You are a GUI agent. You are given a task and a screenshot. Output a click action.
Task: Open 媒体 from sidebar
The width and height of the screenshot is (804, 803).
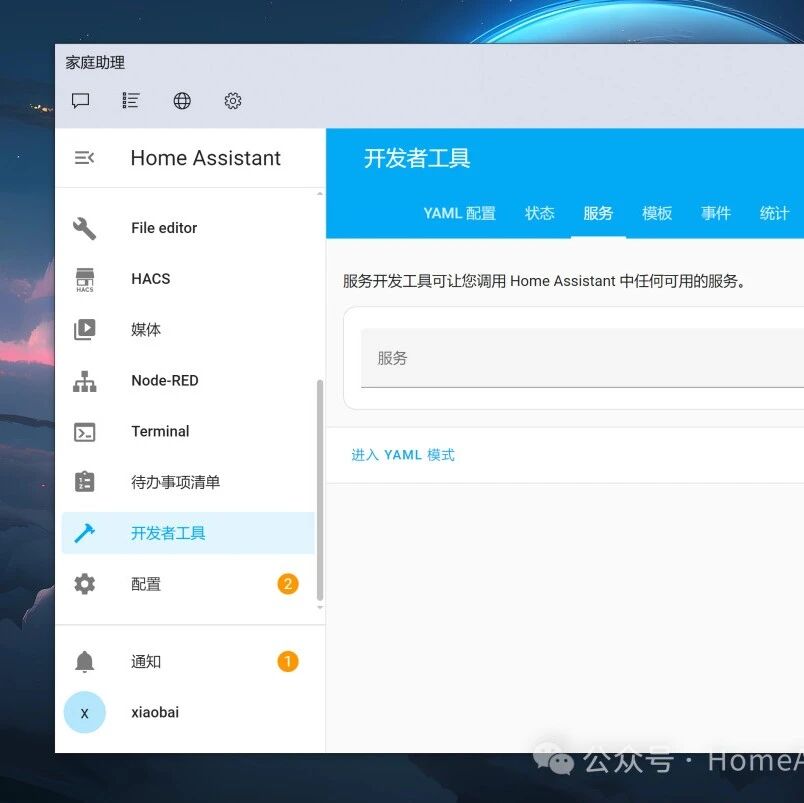click(x=188, y=329)
